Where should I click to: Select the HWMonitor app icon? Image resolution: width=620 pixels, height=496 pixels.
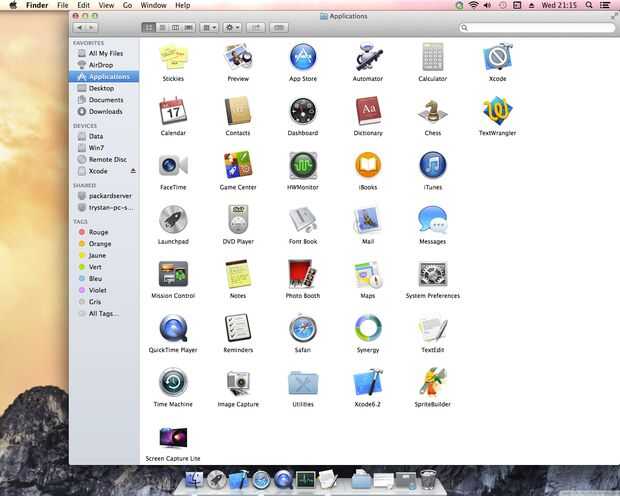[303, 166]
